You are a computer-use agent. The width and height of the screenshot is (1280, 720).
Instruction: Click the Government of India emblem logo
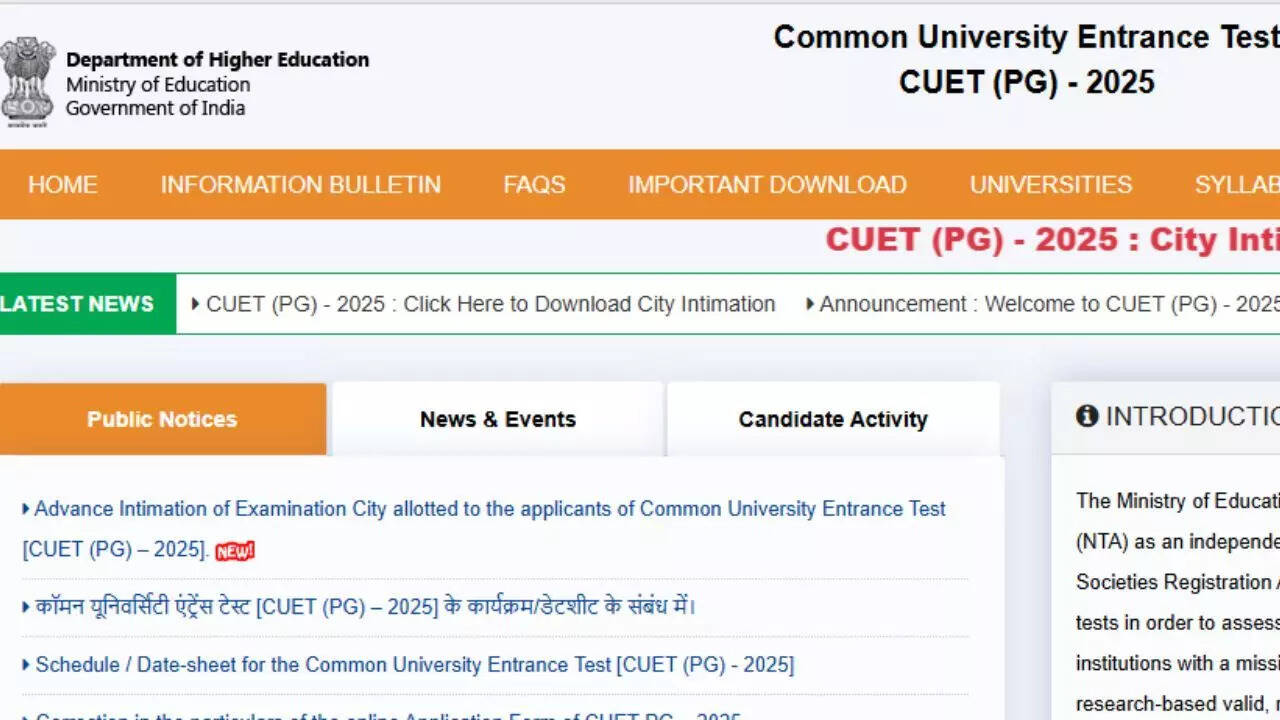(27, 82)
